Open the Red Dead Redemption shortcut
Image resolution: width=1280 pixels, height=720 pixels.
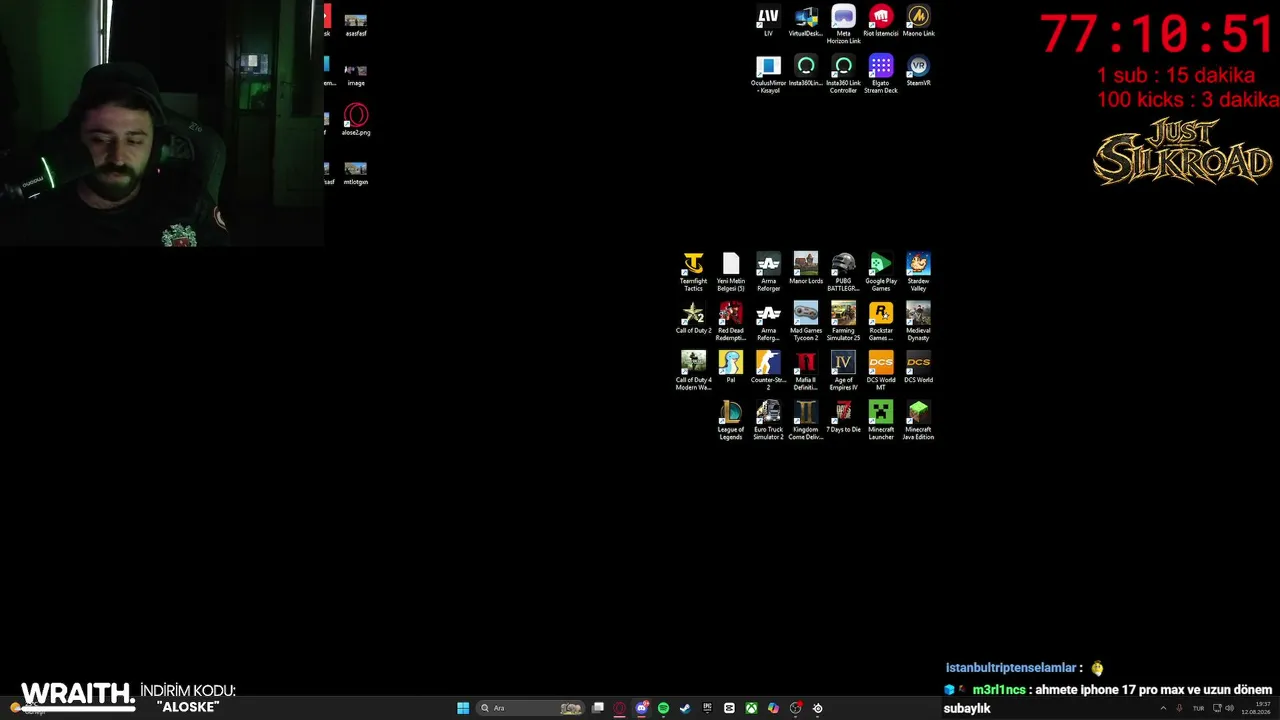(x=731, y=321)
